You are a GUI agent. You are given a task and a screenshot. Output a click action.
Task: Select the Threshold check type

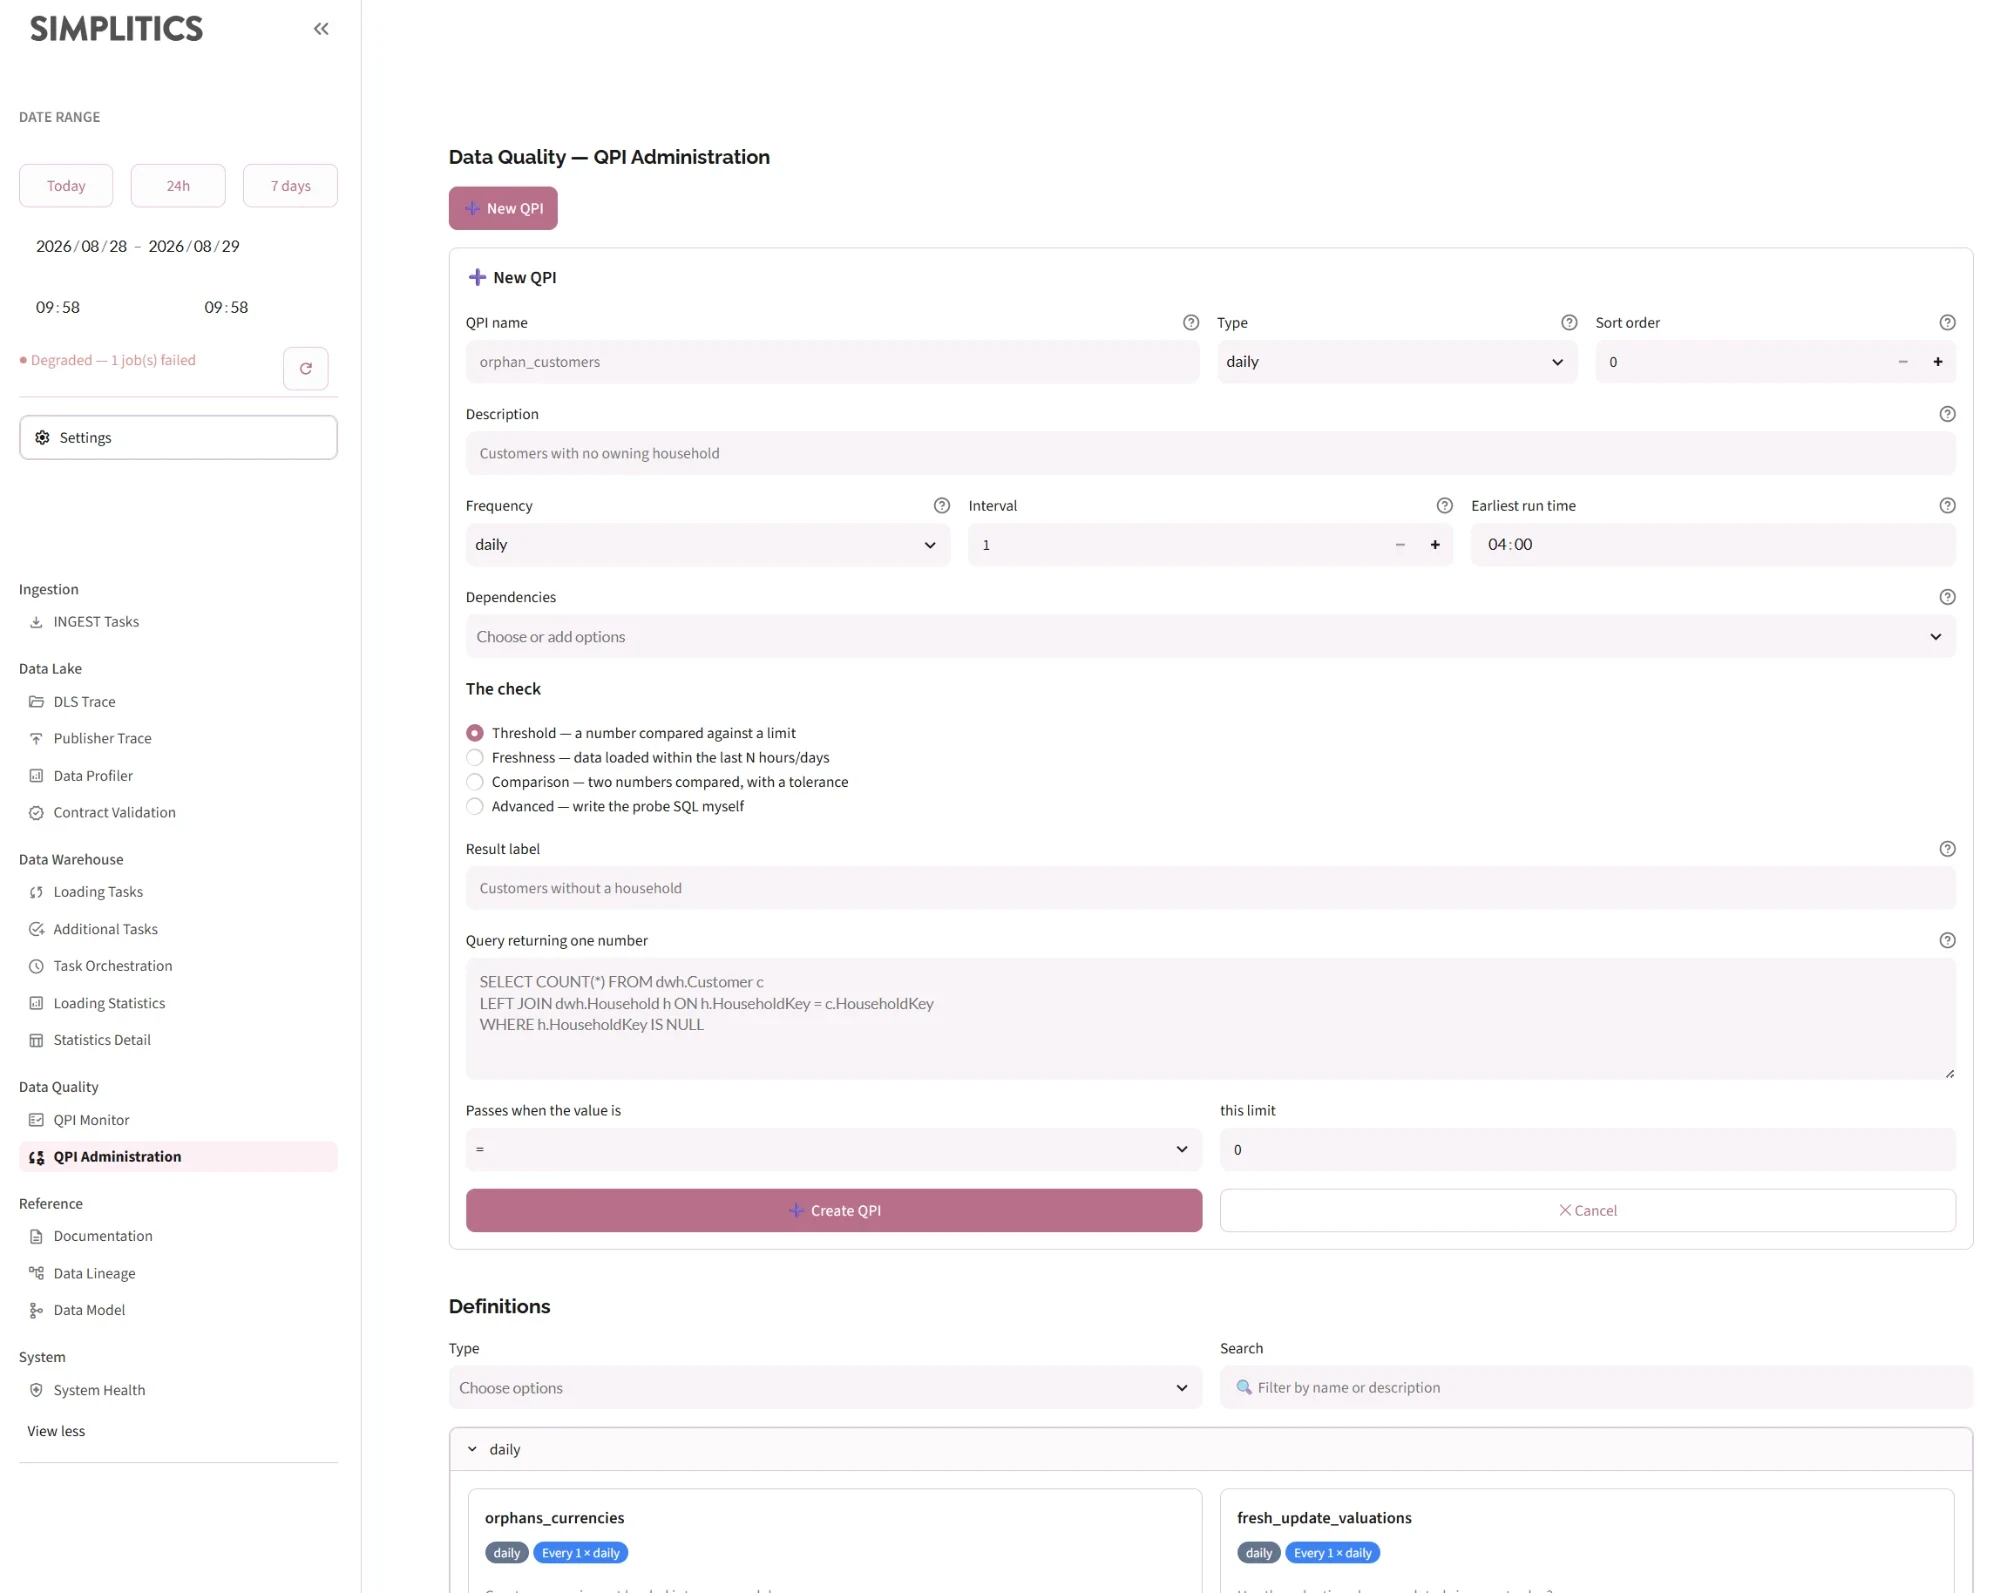tap(475, 733)
